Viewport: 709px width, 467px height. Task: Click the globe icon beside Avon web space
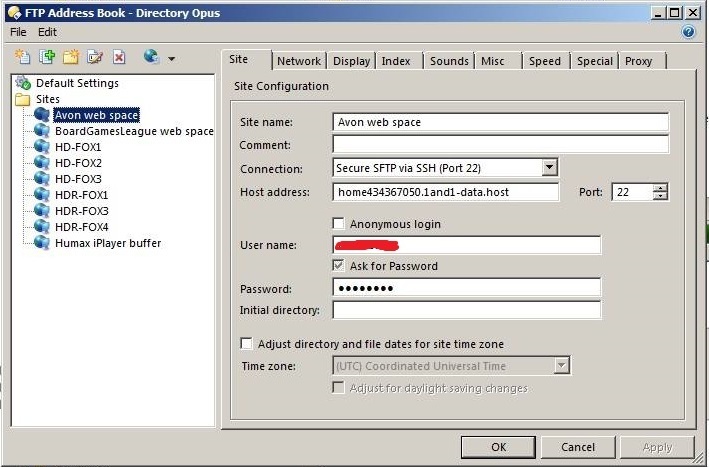coord(42,115)
